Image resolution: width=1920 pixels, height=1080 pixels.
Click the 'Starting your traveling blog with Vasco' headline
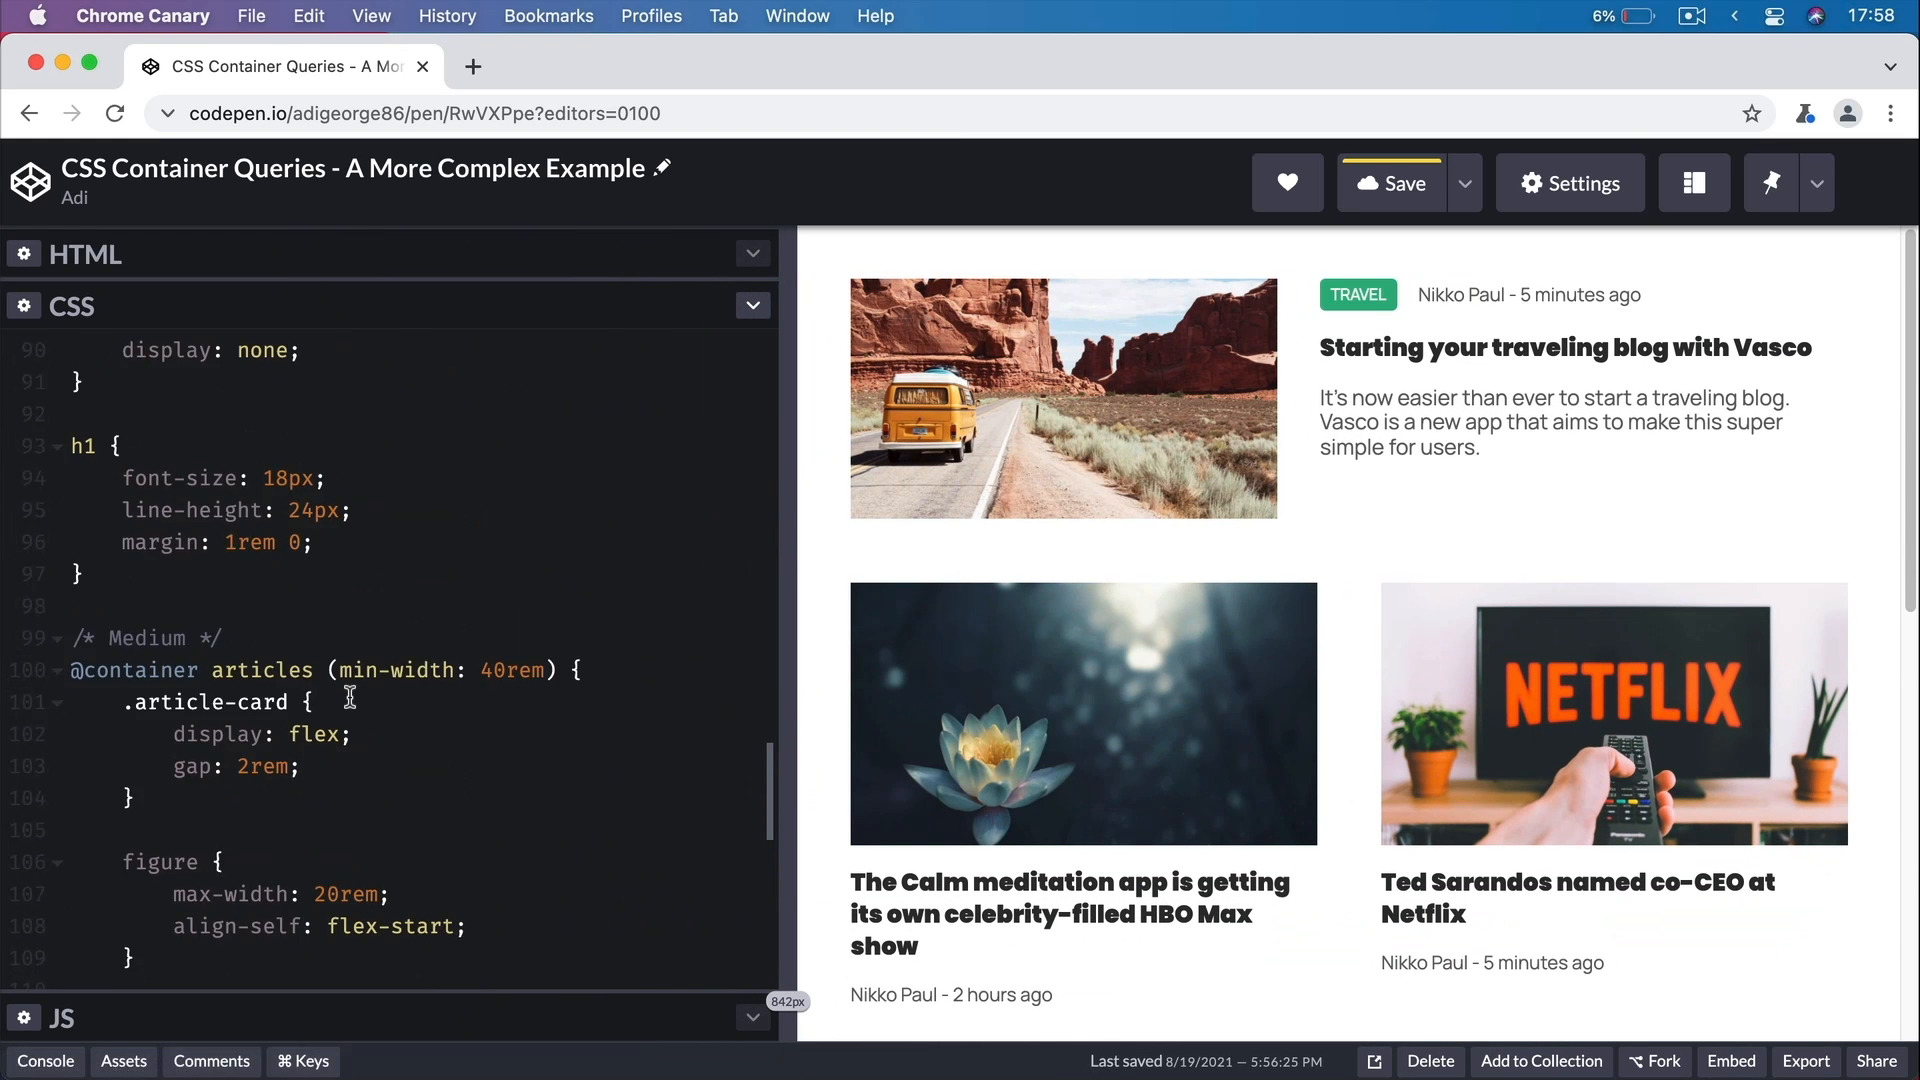click(x=1565, y=348)
